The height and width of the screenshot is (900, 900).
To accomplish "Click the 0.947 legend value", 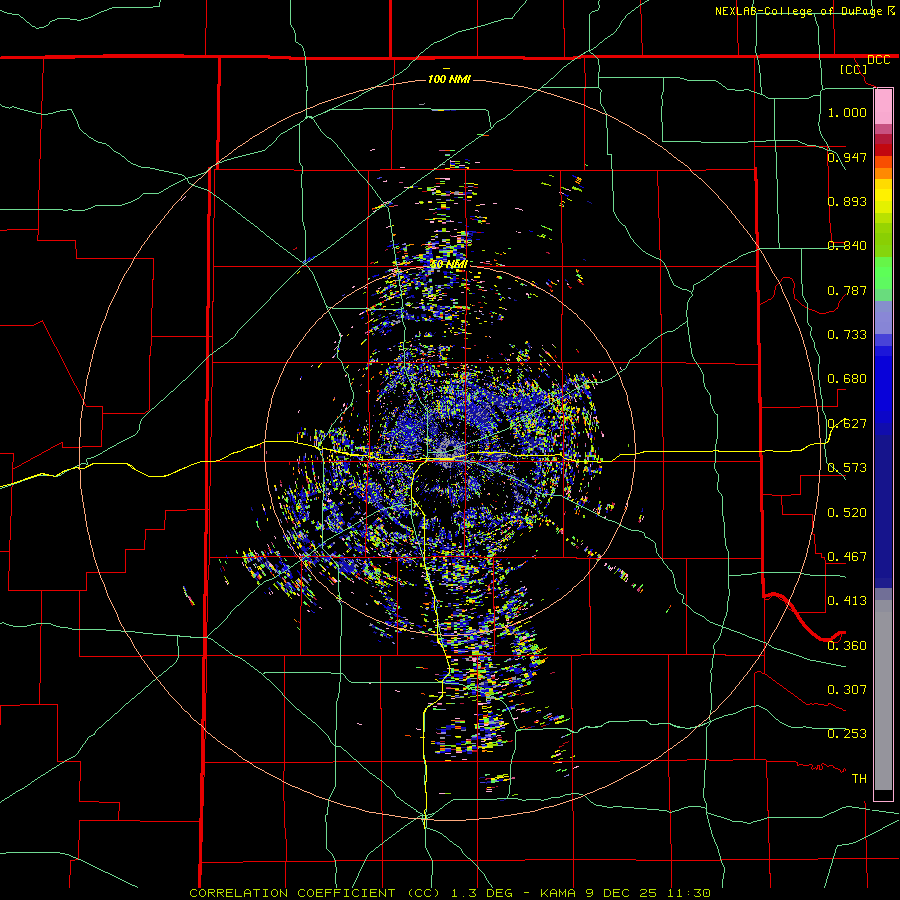I will 847,157.
